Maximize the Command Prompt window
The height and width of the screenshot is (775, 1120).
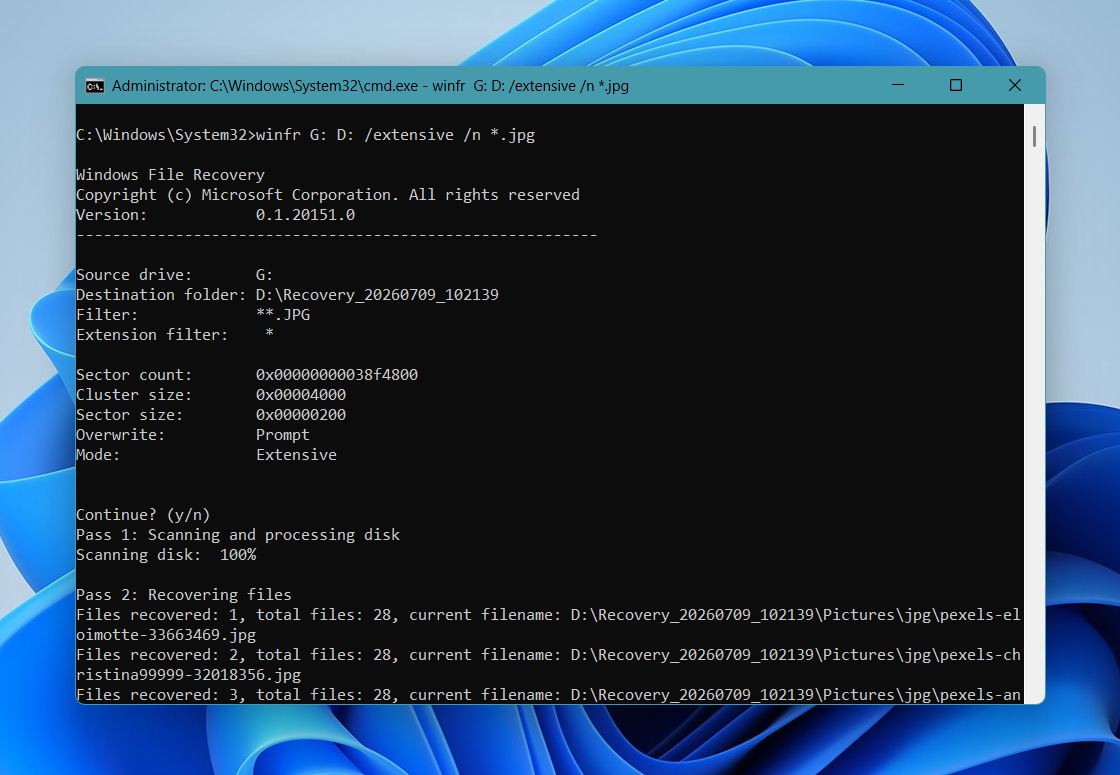[956, 85]
